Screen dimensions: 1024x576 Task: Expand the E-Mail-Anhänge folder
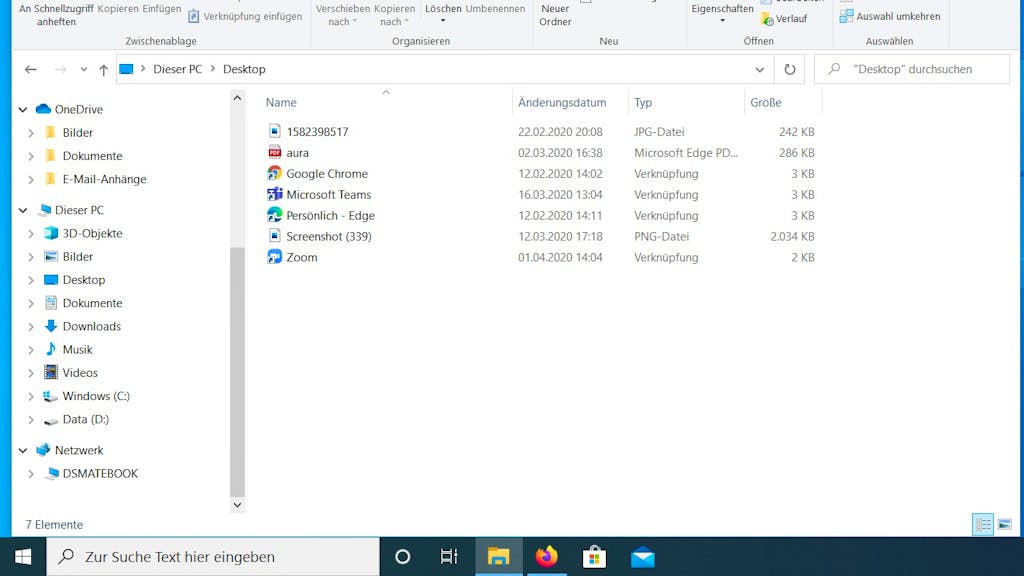(31, 179)
